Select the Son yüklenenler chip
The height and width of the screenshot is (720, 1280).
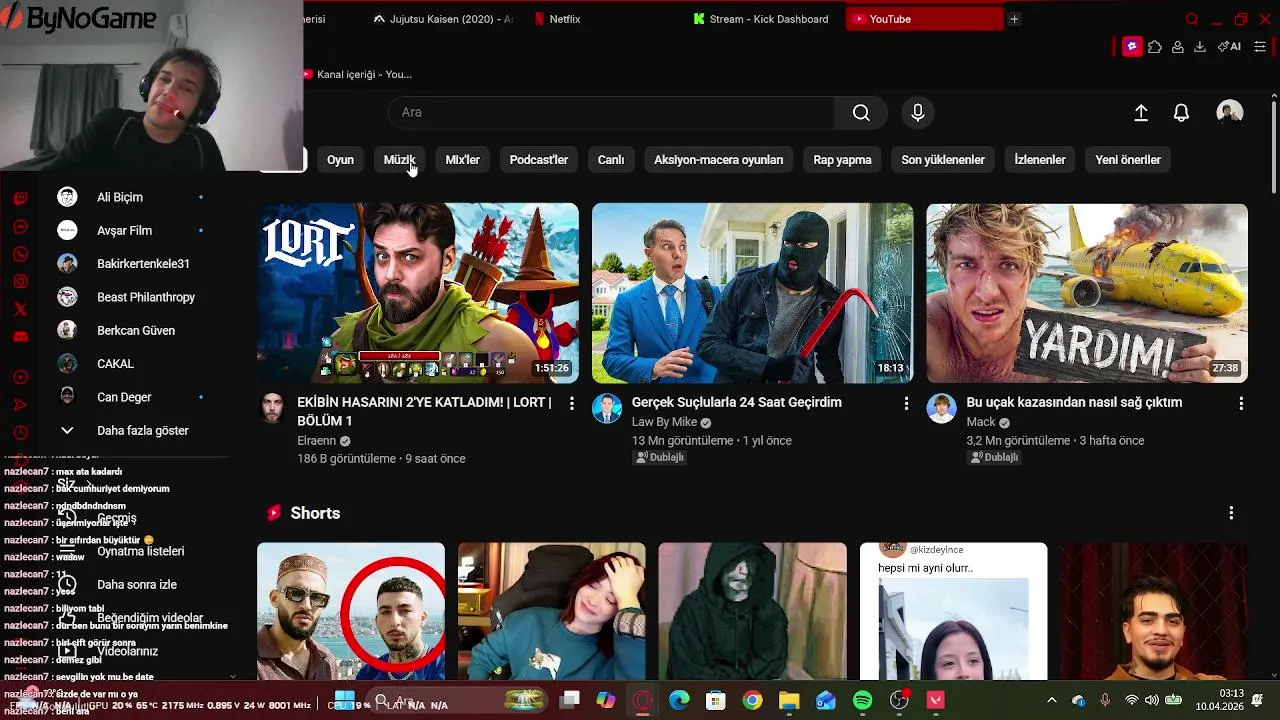[943, 160]
